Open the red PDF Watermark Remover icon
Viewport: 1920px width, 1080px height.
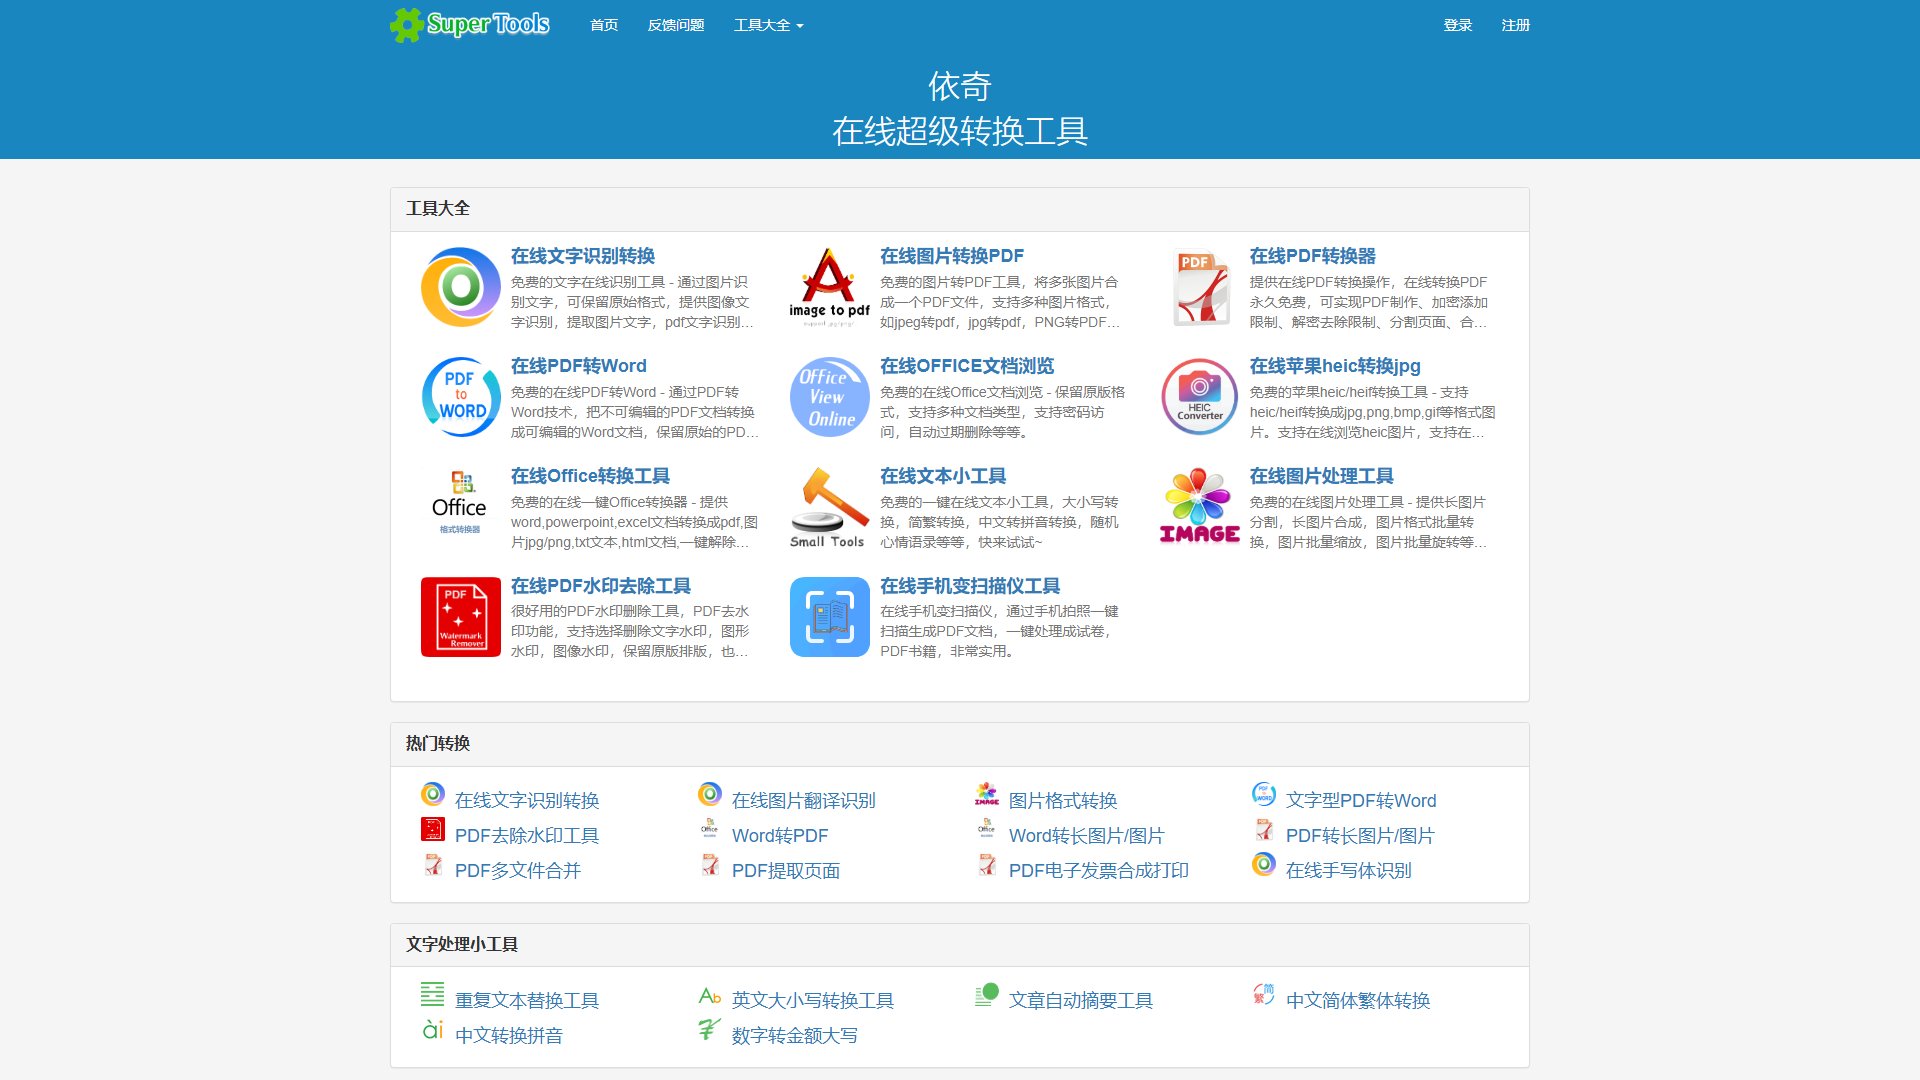click(x=461, y=617)
